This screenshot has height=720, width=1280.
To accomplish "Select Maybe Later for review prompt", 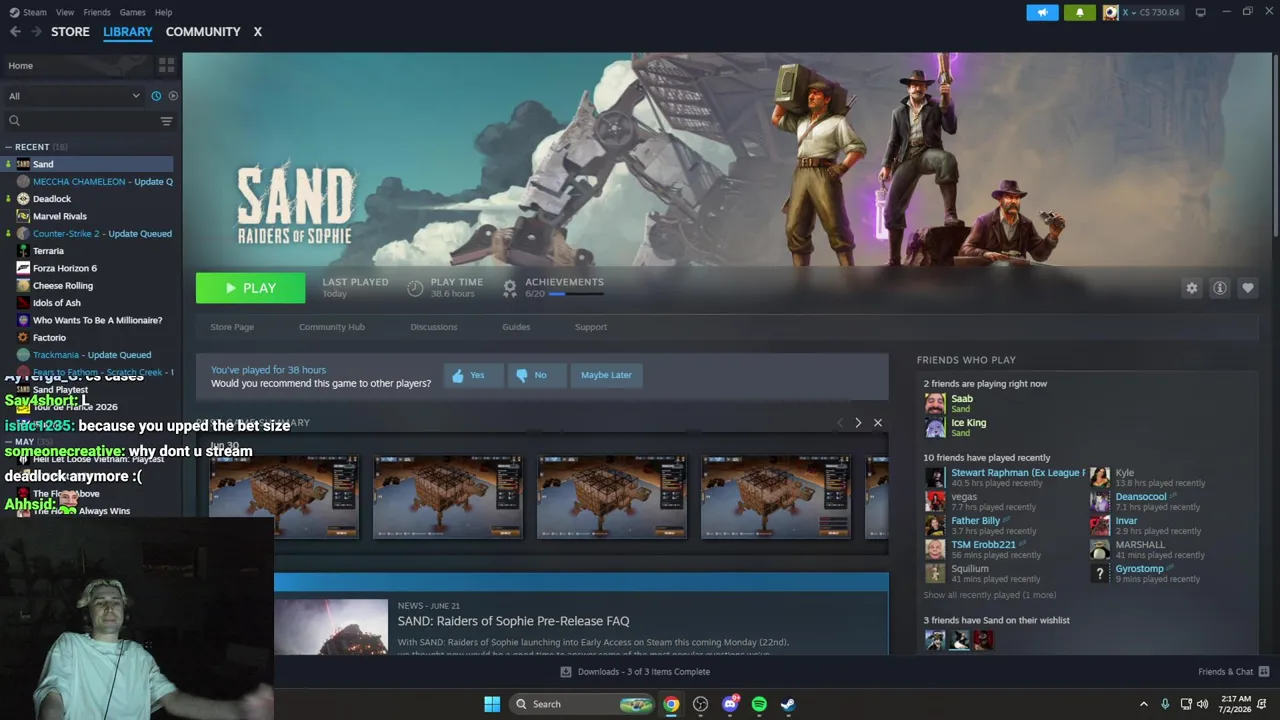I will 606,375.
